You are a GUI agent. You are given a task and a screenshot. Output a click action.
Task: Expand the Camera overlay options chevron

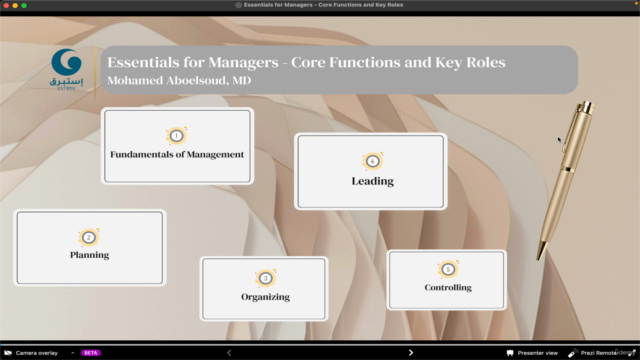coord(73,353)
